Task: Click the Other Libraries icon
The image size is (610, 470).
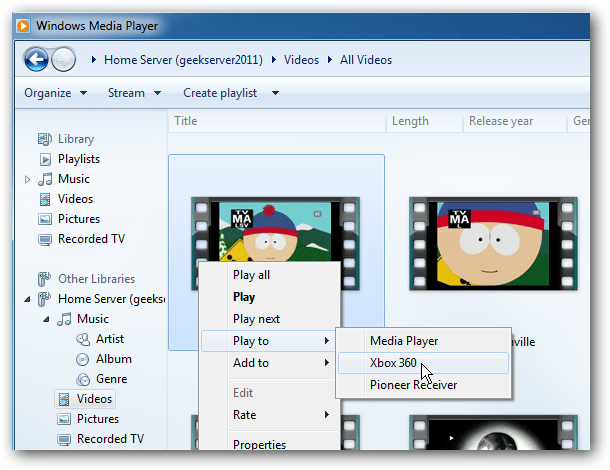Action: tap(44, 279)
